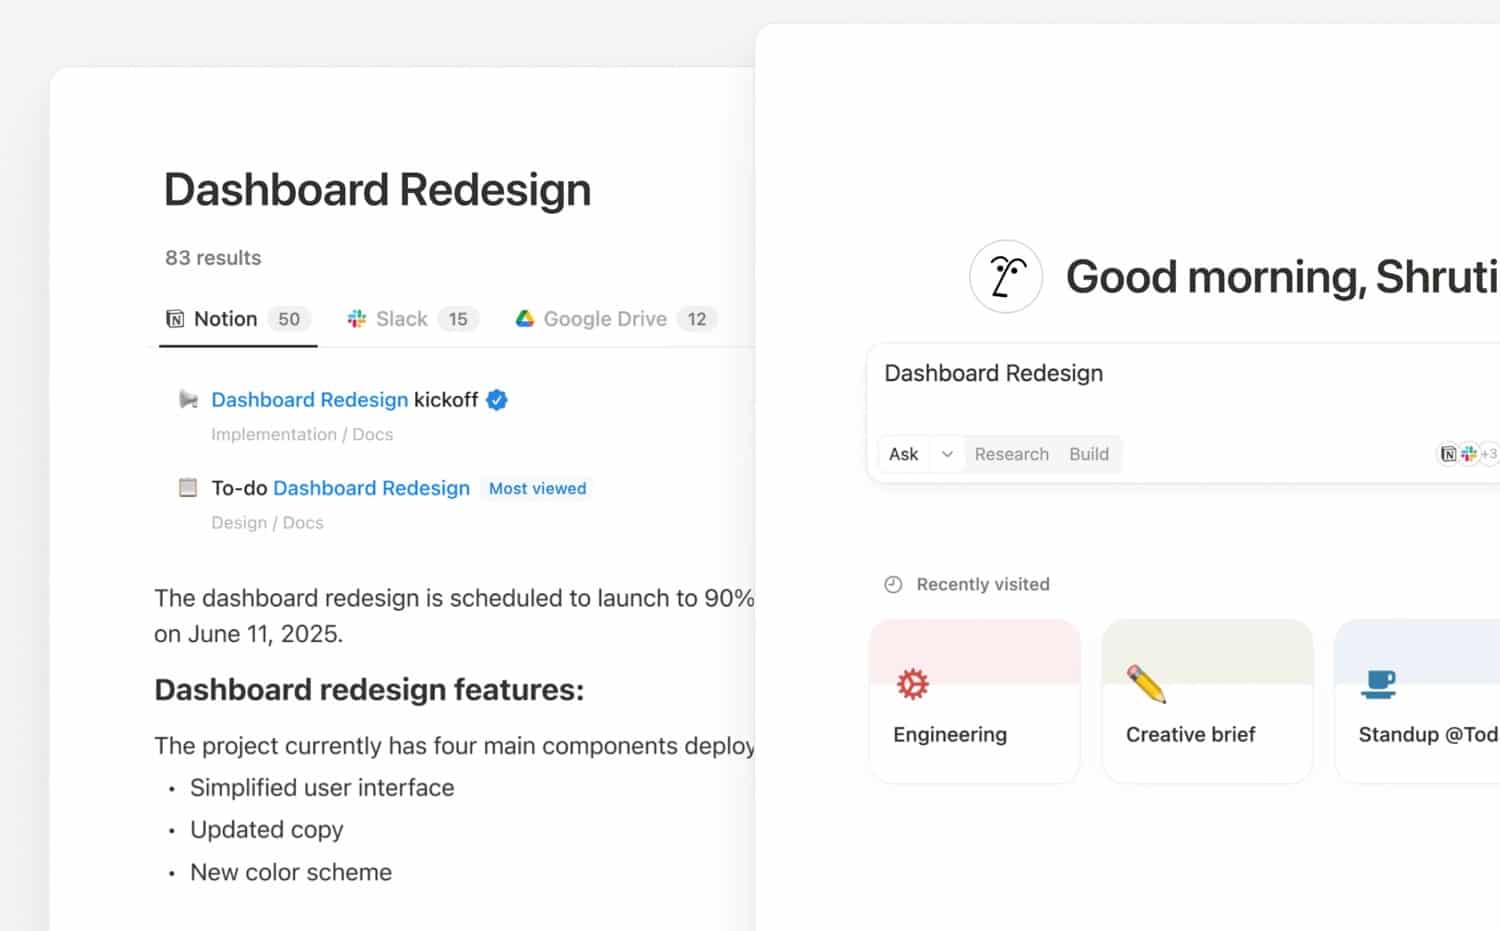Select the Build mode option
1500x931 pixels.
coord(1088,454)
